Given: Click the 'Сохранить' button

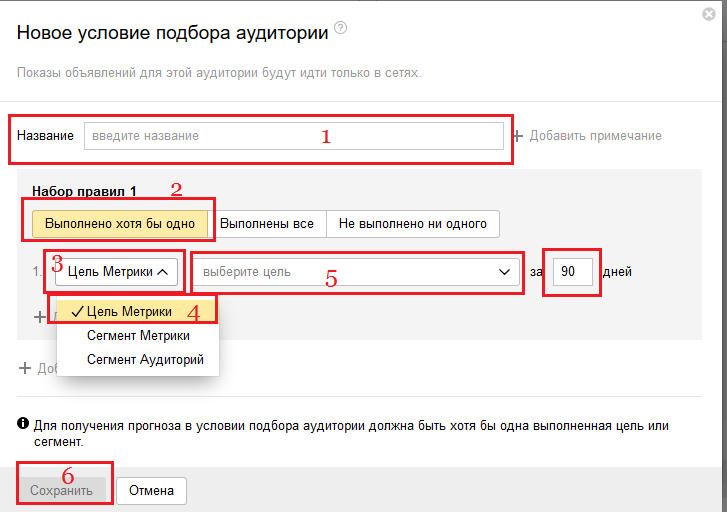Looking at the screenshot, I should [x=62, y=491].
